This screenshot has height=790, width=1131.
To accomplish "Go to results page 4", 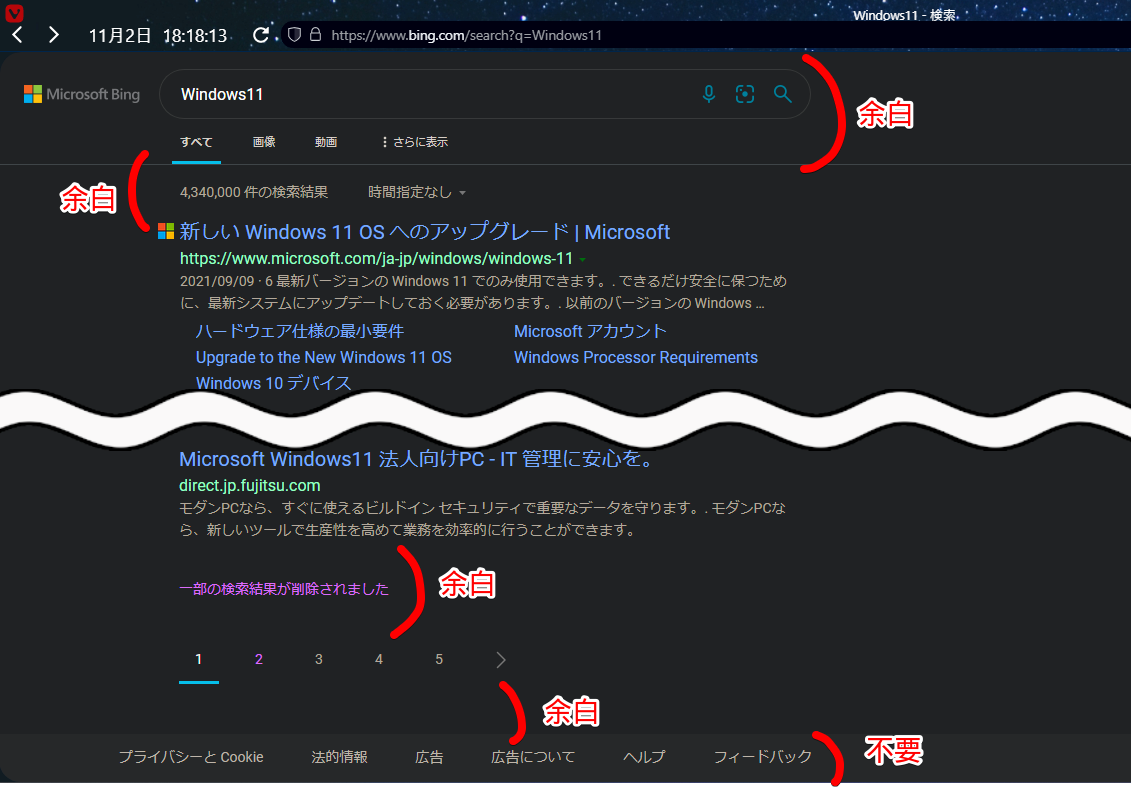I will [x=379, y=659].
